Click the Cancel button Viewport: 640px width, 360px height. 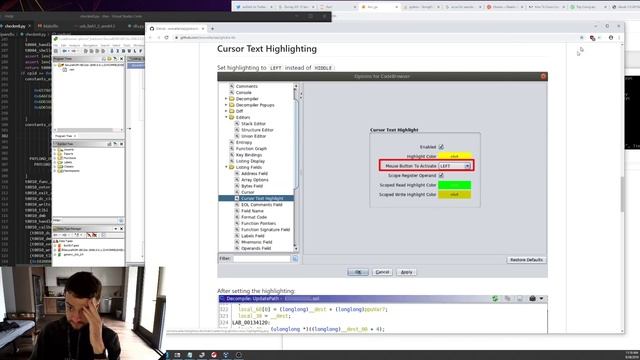click(382, 272)
